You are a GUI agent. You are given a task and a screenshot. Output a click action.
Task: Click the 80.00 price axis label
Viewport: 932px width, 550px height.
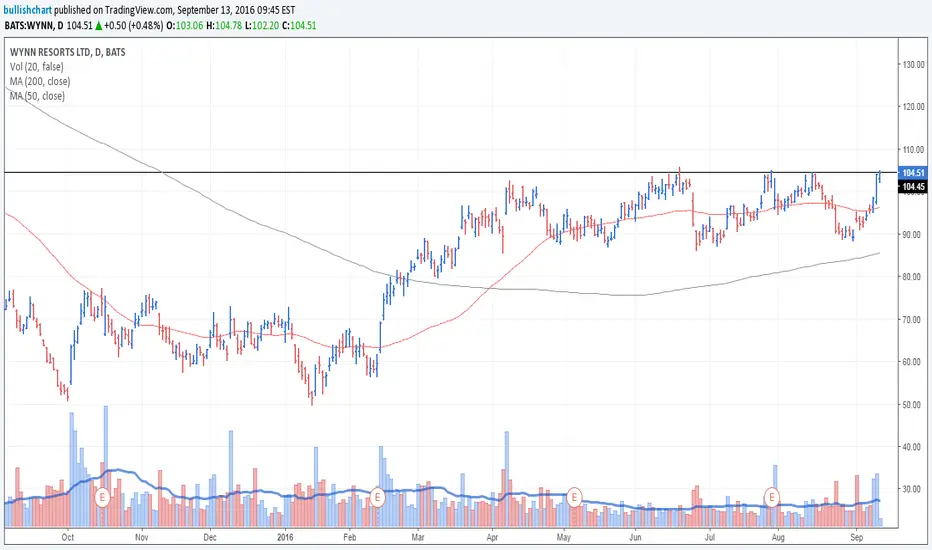coord(914,277)
